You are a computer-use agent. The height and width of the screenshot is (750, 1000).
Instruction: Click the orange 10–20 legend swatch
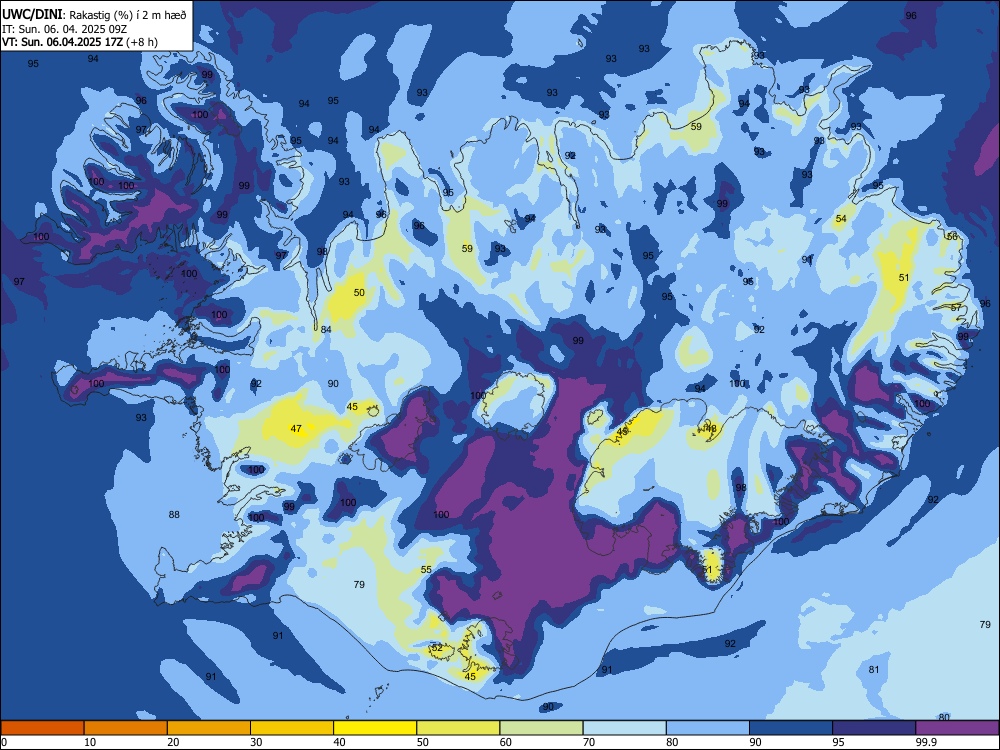pos(126,728)
